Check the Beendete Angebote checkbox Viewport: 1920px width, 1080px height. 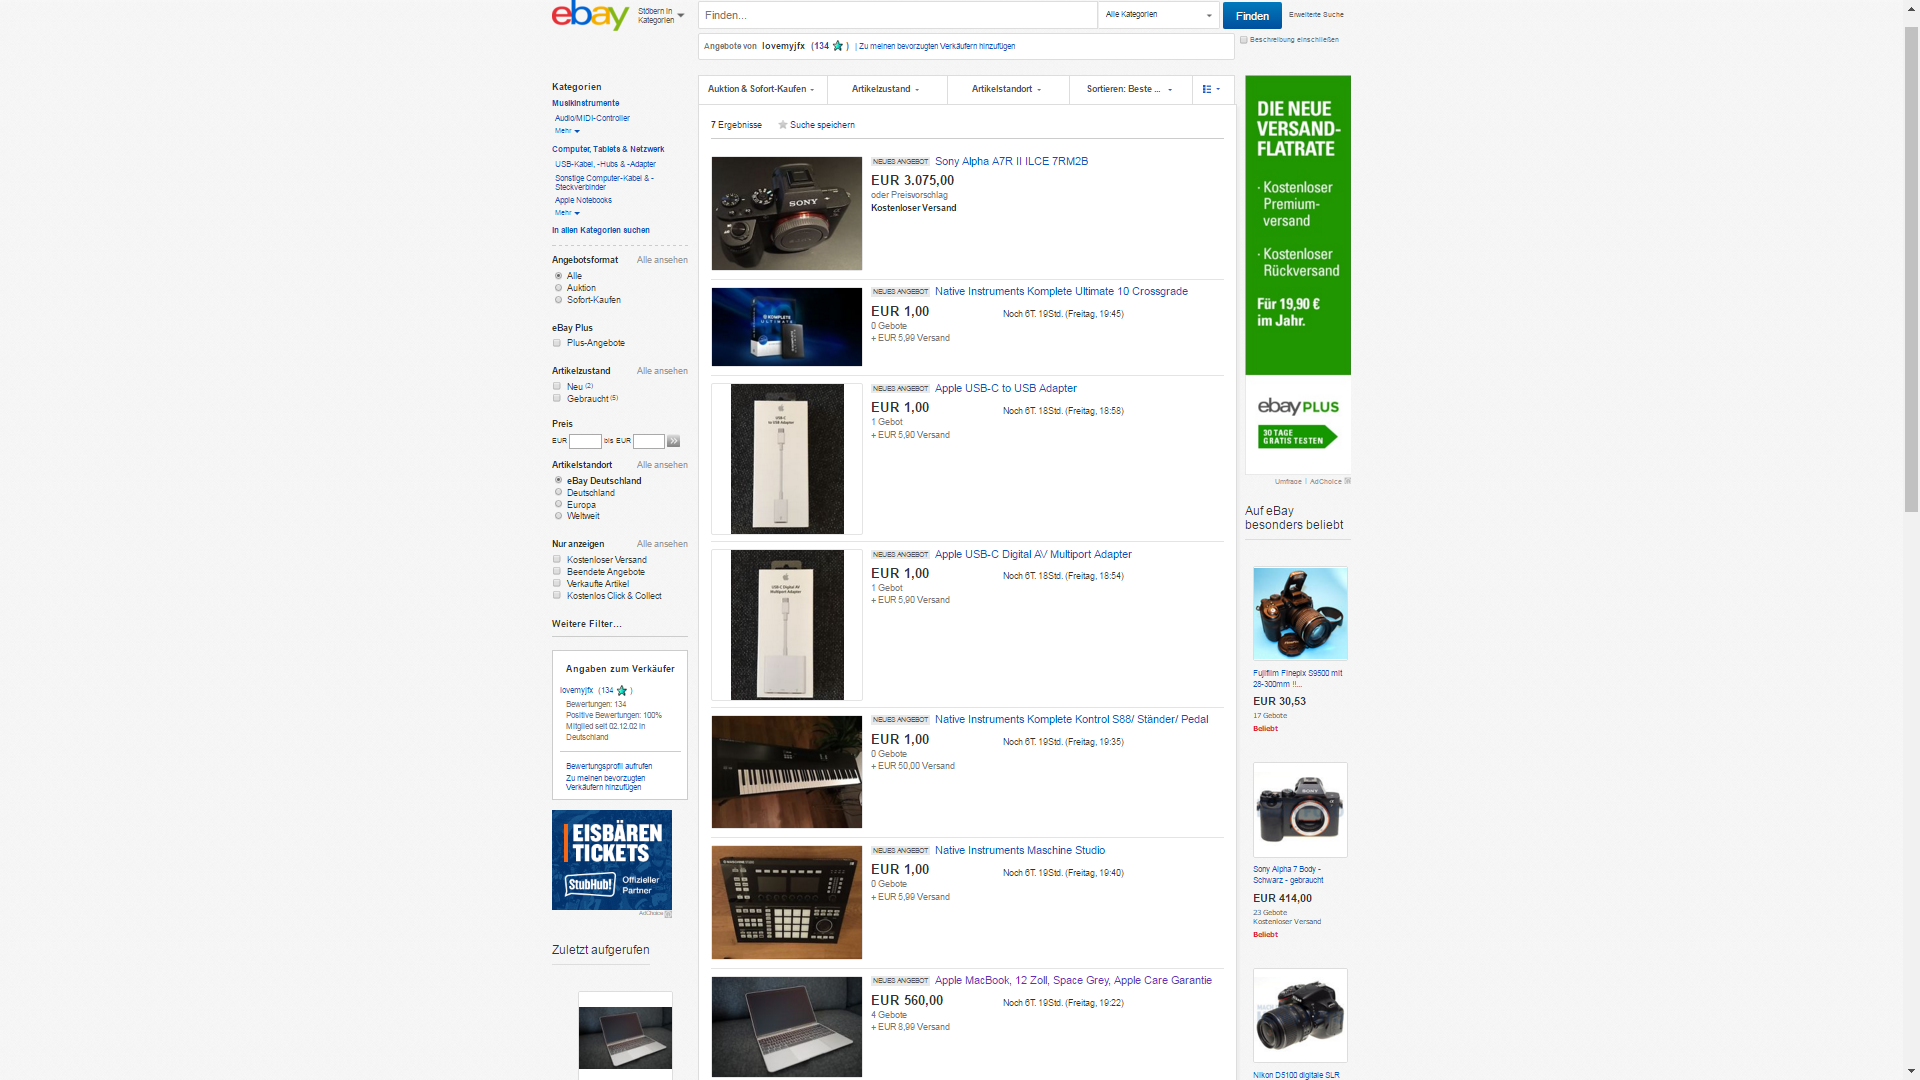point(557,571)
